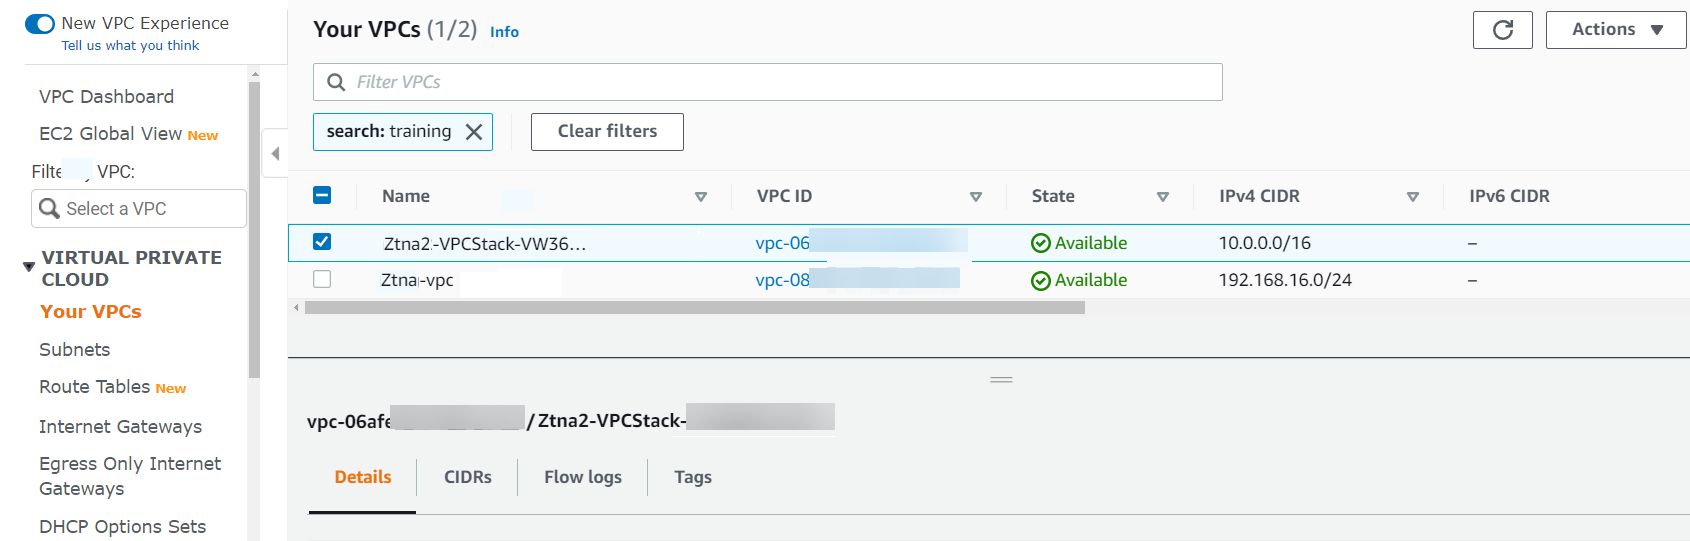Open the Actions dropdown menu
1690x541 pixels.
(1616, 30)
